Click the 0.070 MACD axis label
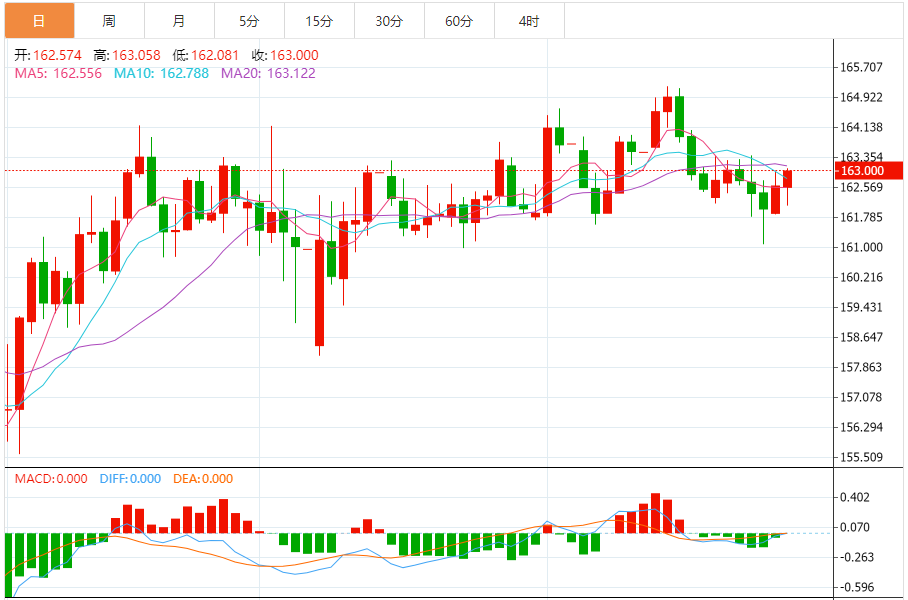 tap(854, 528)
